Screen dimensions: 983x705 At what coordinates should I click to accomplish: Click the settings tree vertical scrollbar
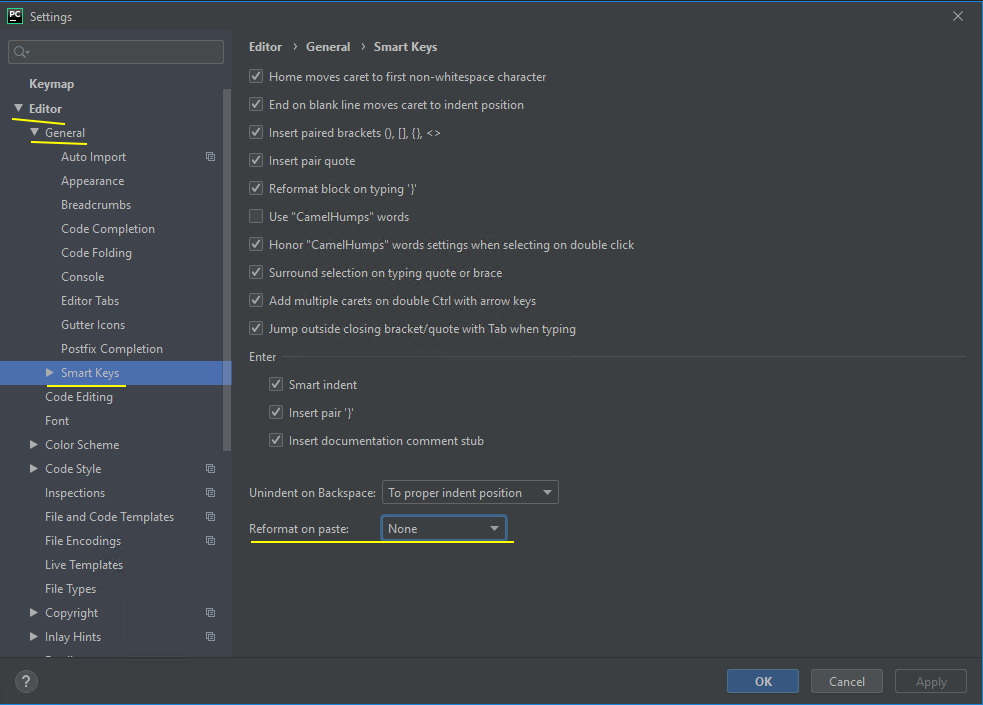(x=227, y=270)
